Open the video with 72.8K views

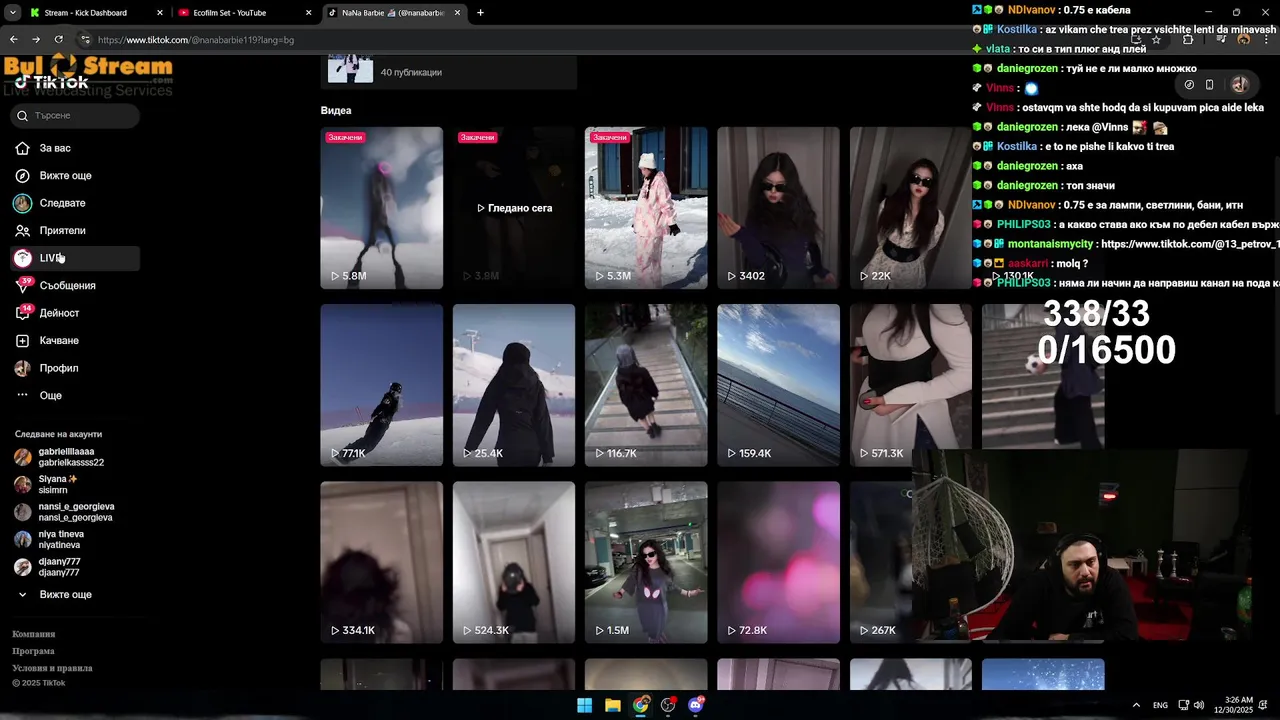[x=778, y=562]
